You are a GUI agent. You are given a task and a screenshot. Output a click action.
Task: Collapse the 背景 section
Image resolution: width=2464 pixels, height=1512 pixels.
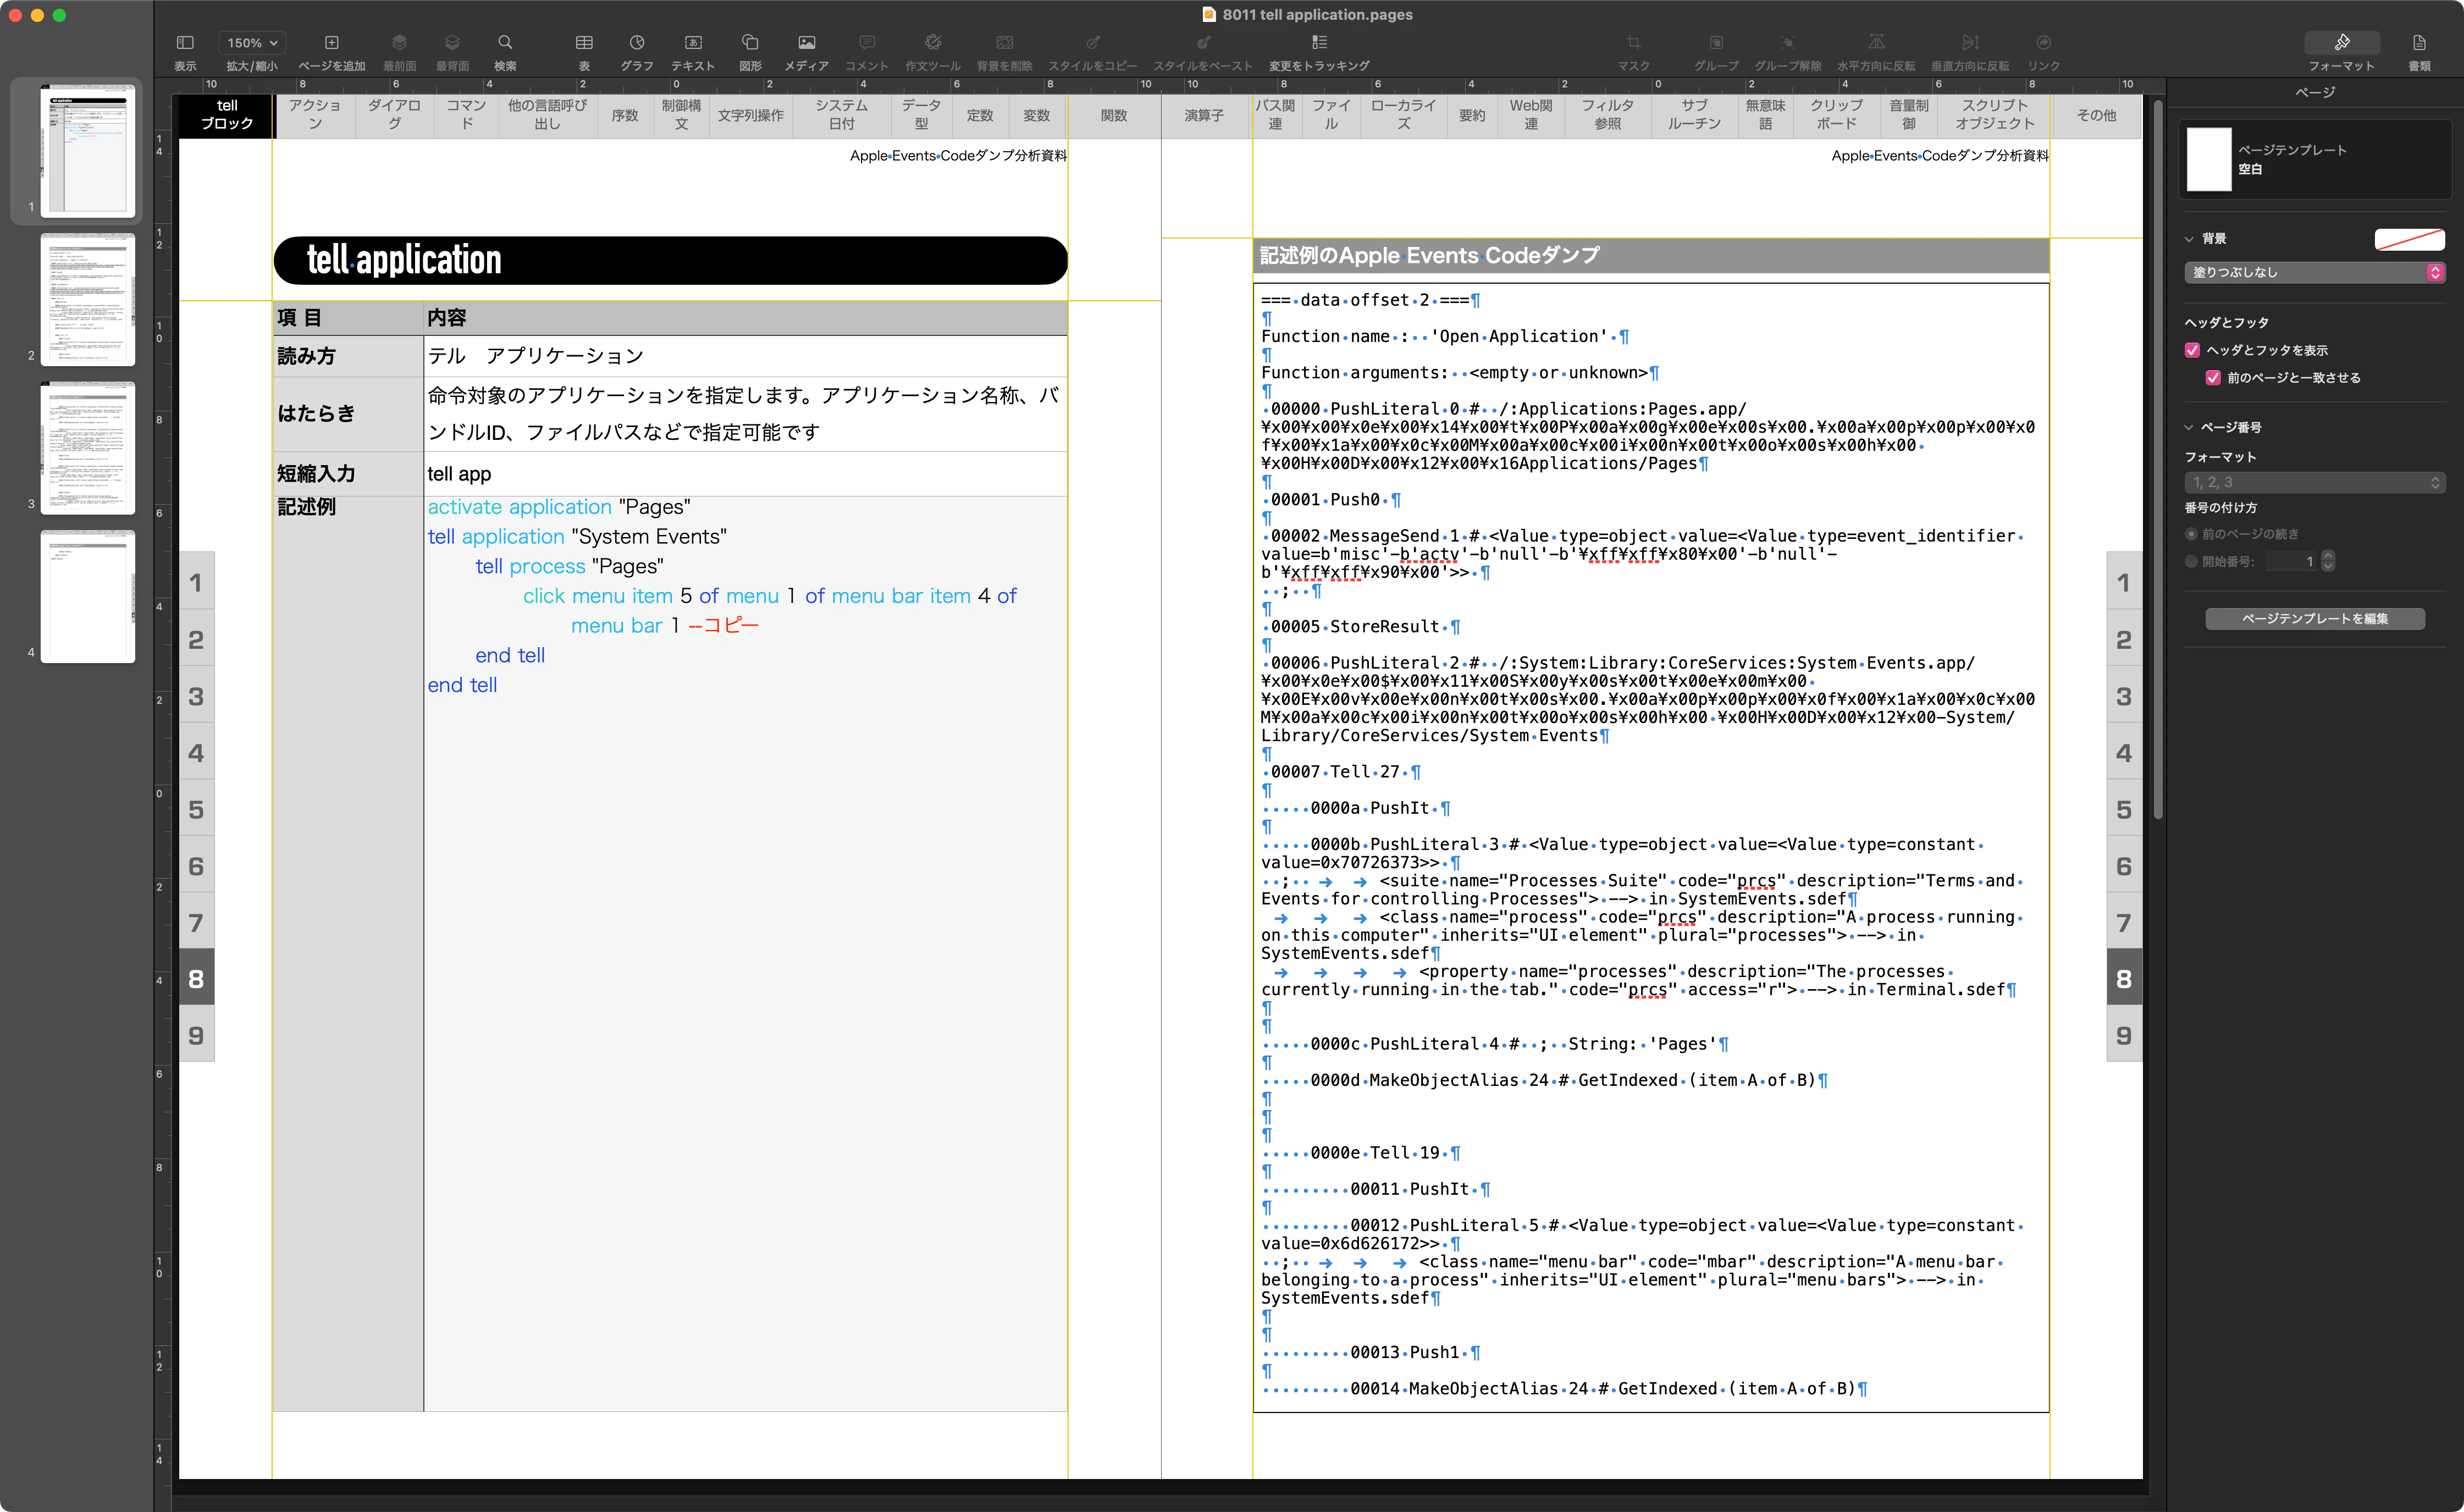(2189, 239)
